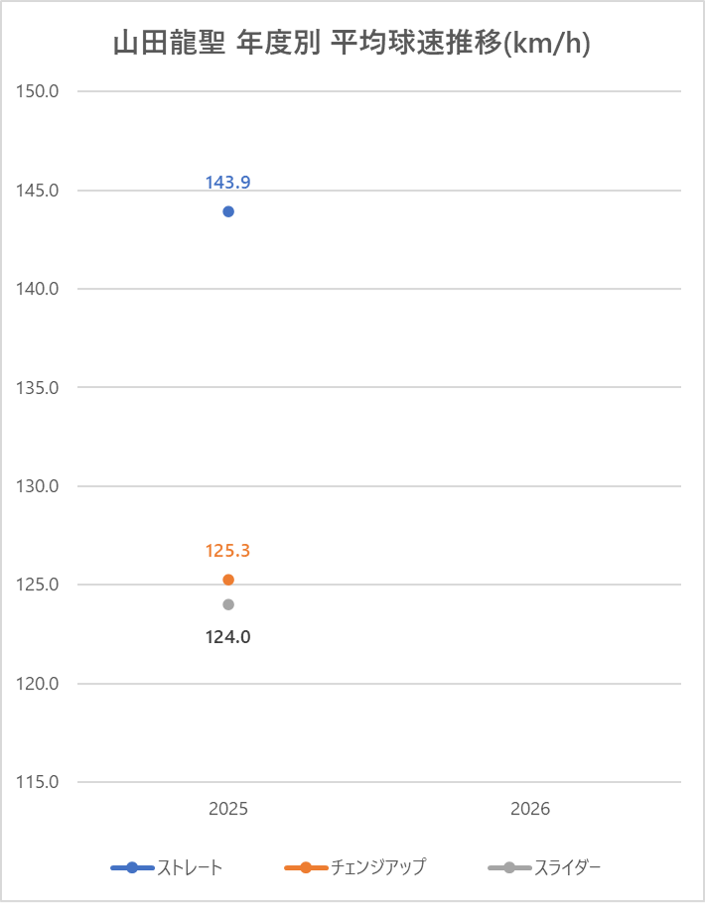Click the 143.9 data label
This screenshot has height=903, width=705.
[228, 182]
